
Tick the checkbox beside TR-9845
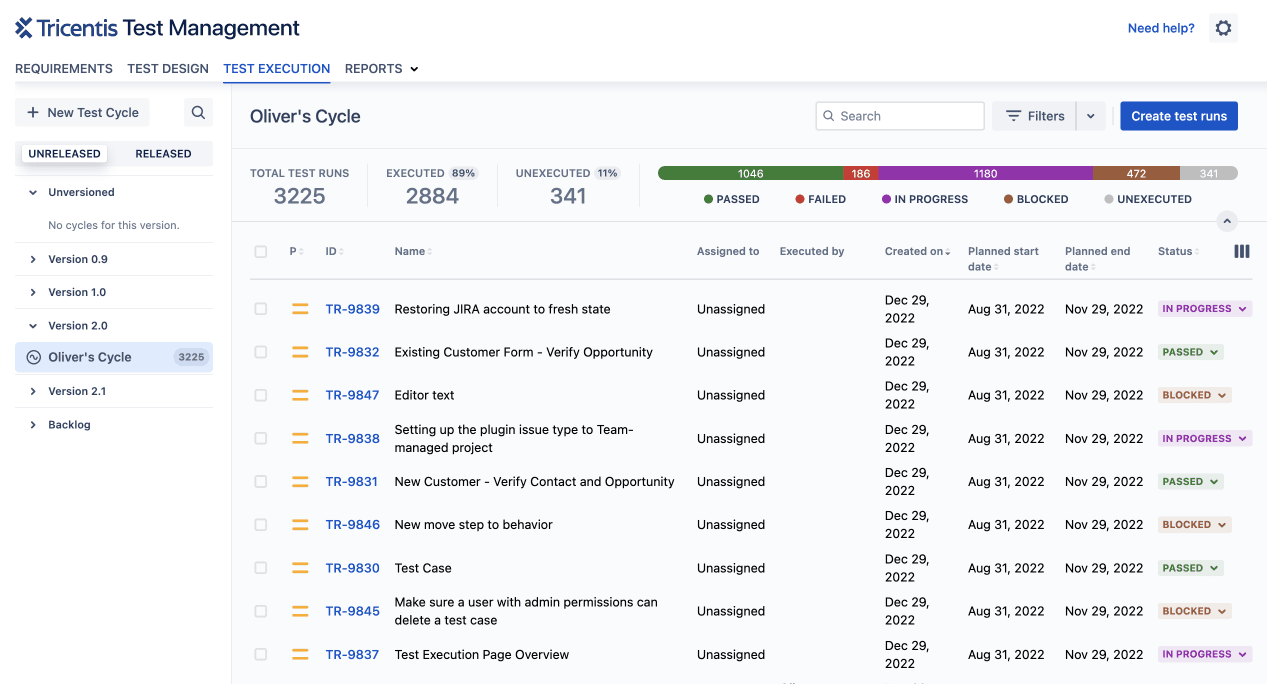point(261,611)
